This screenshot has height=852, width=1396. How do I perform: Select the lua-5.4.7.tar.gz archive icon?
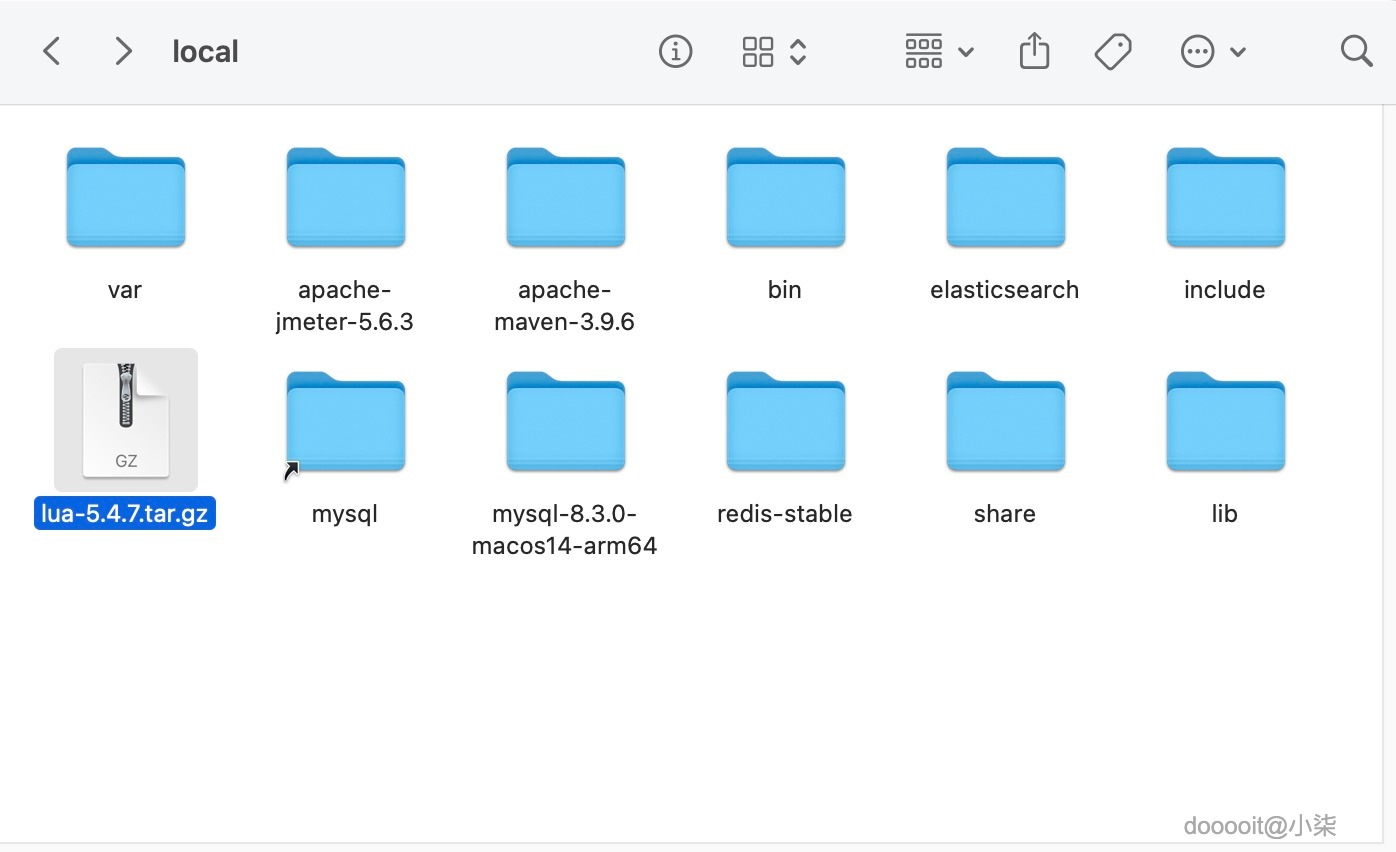click(126, 420)
